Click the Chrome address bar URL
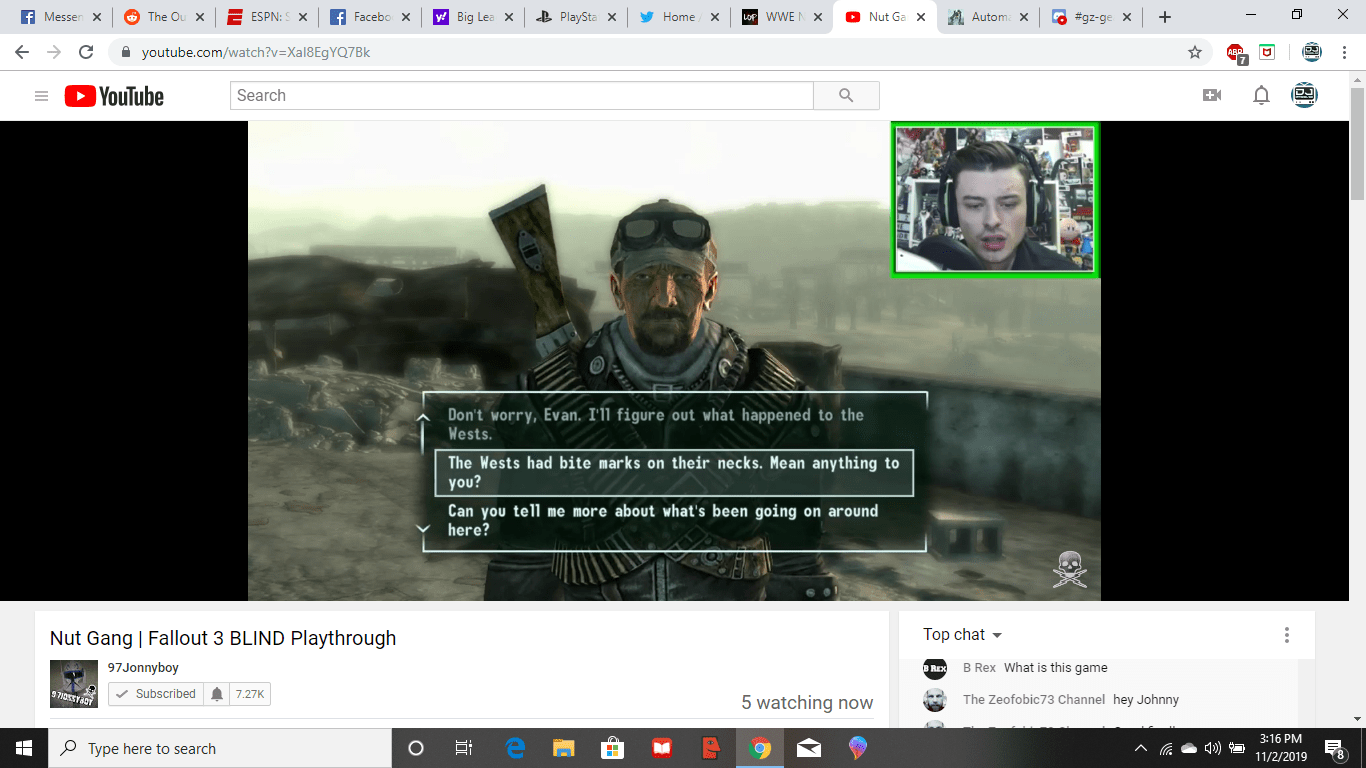This screenshot has height=768, width=1366. [255, 52]
